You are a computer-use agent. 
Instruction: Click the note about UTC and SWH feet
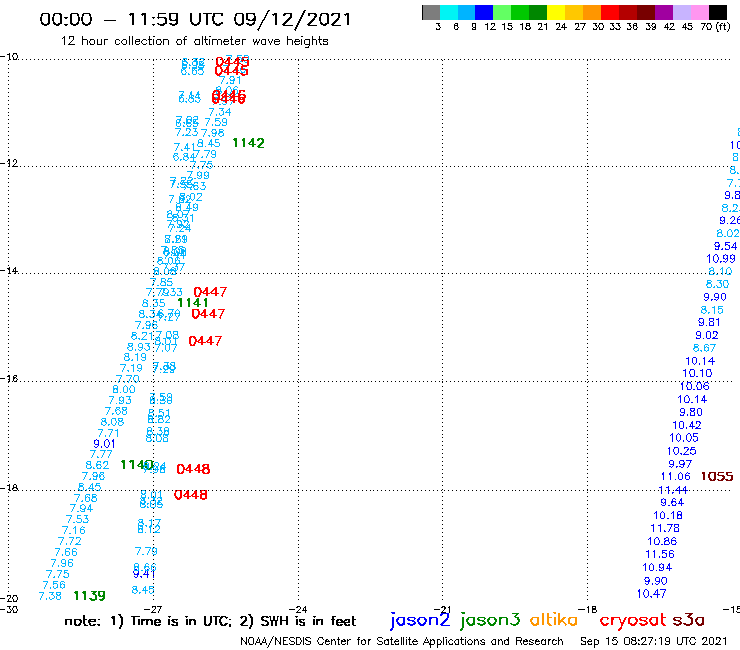pos(210,621)
